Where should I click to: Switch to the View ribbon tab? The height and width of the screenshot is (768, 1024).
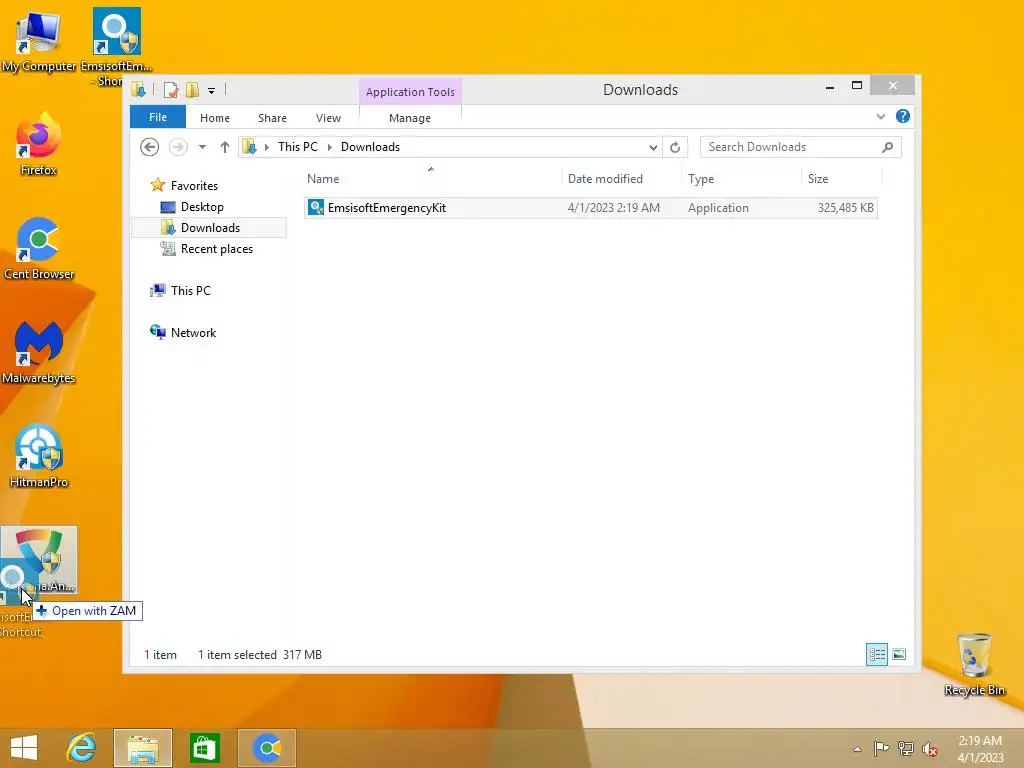pos(328,118)
